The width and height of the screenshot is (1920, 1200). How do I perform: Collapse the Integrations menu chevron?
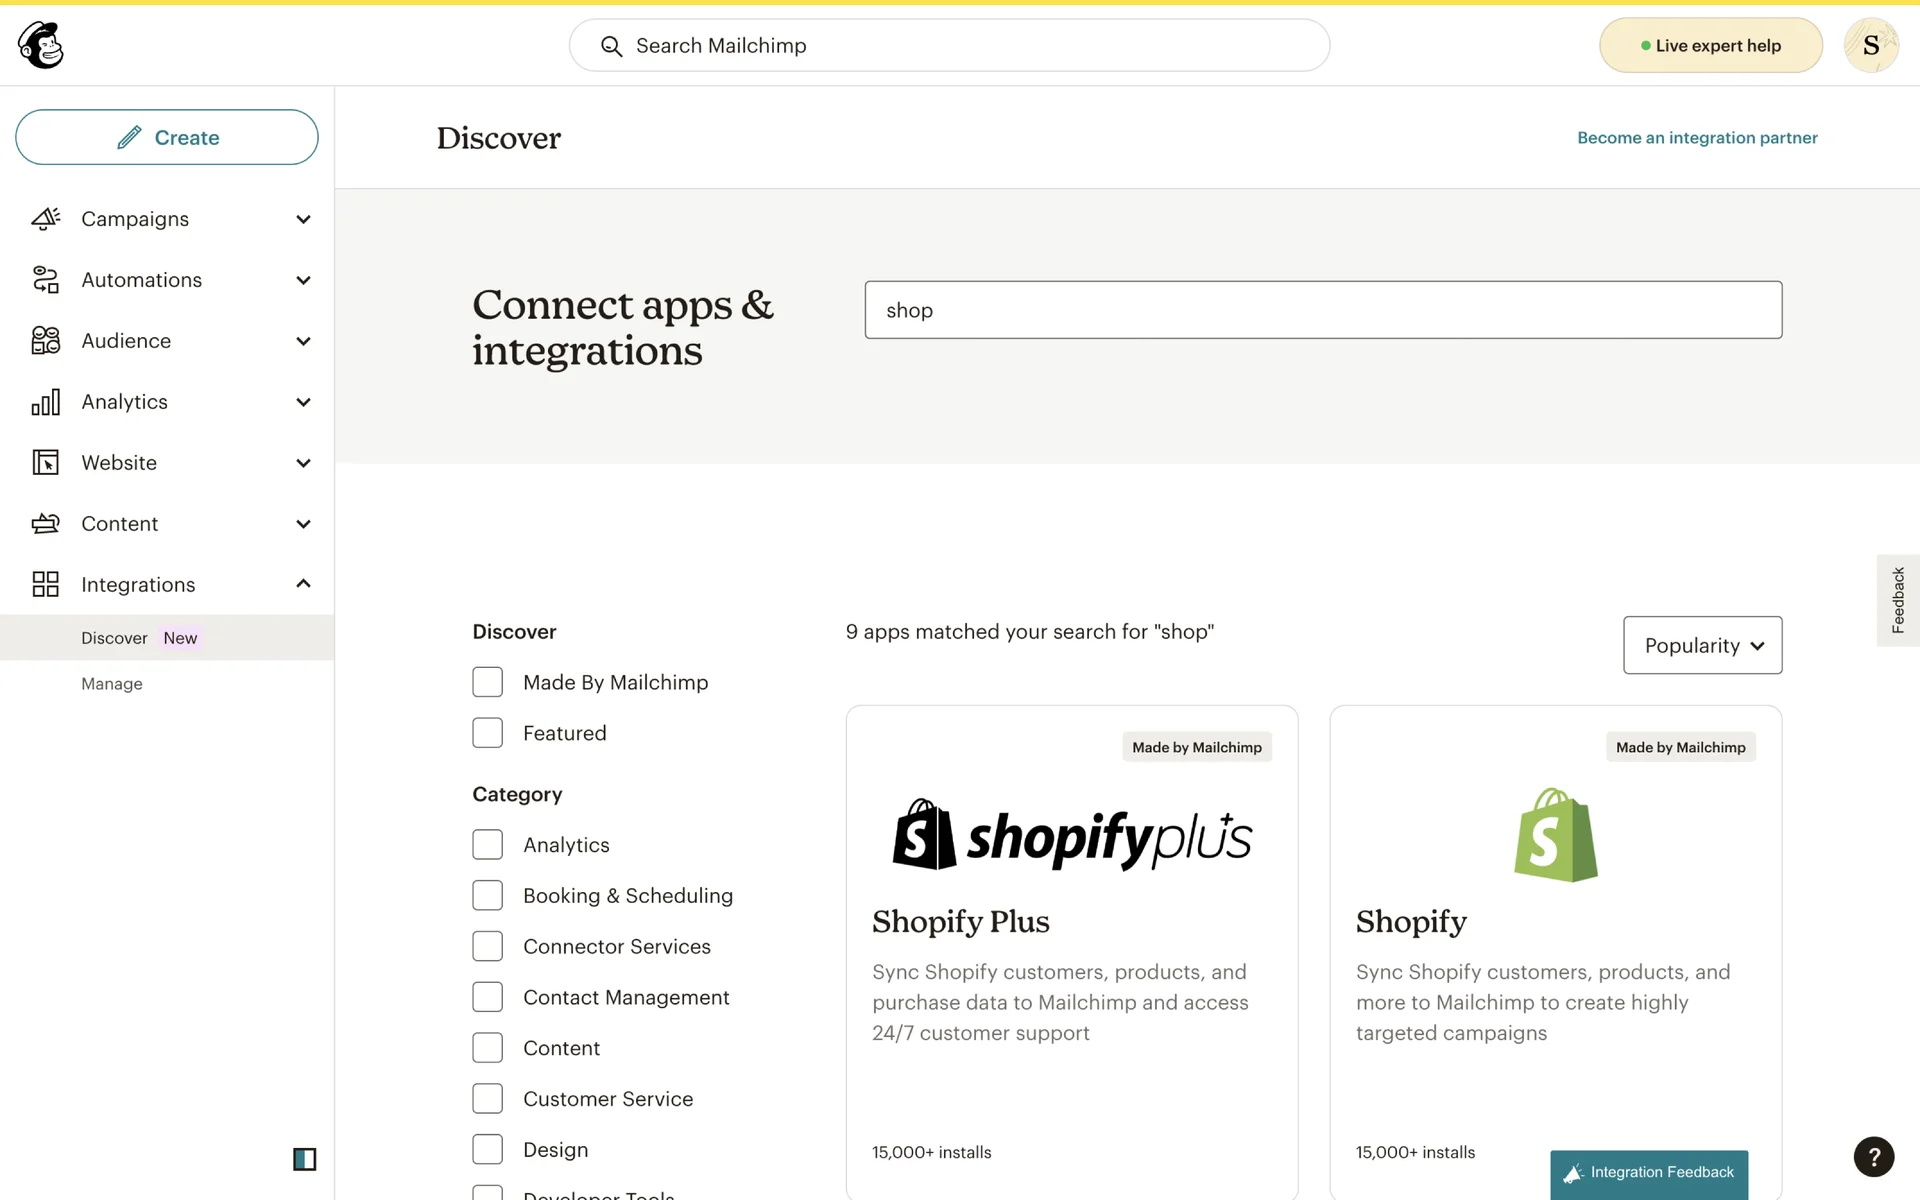pos(303,584)
